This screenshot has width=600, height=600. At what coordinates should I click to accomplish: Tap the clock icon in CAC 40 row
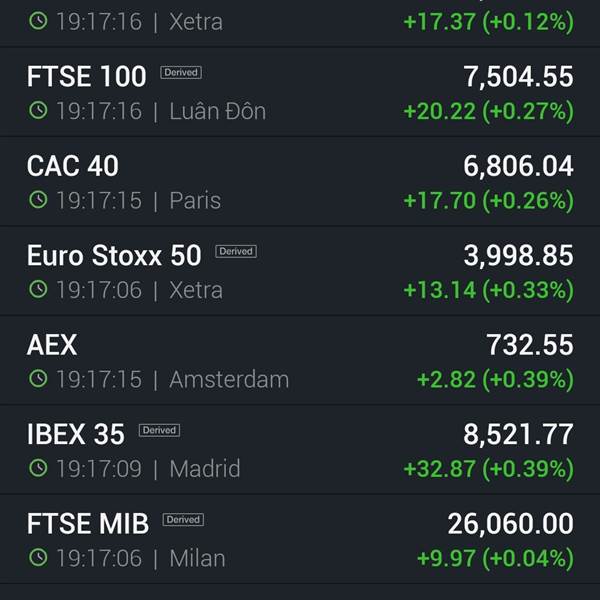38,200
